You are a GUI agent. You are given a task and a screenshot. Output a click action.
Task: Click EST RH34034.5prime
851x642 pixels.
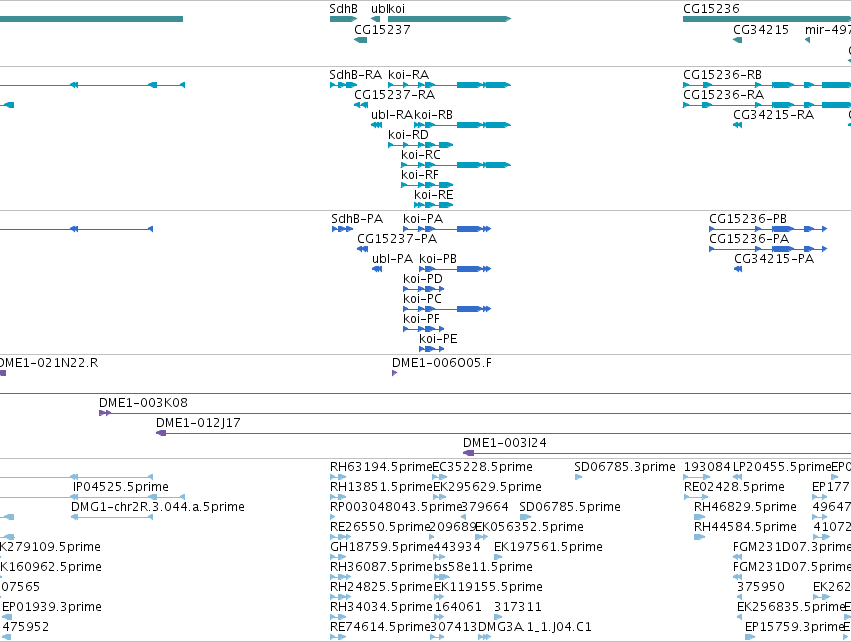pos(381,607)
